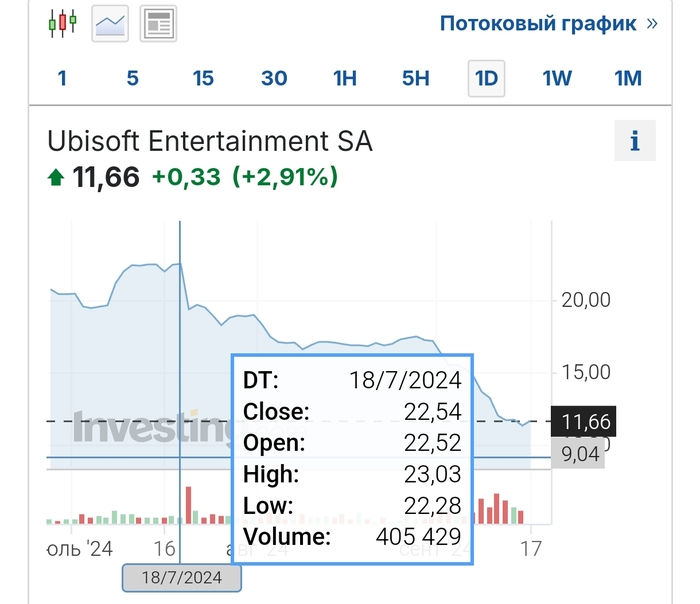Select the 1H timeframe
This screenshot has width=700, height=604.
pos(345,78)
